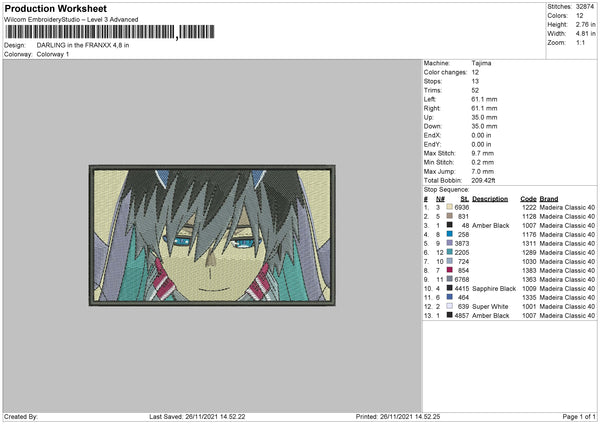Click the Last Saved timestamp in footer
This screenshot has height=424, width=600.
tap(197, 417)
